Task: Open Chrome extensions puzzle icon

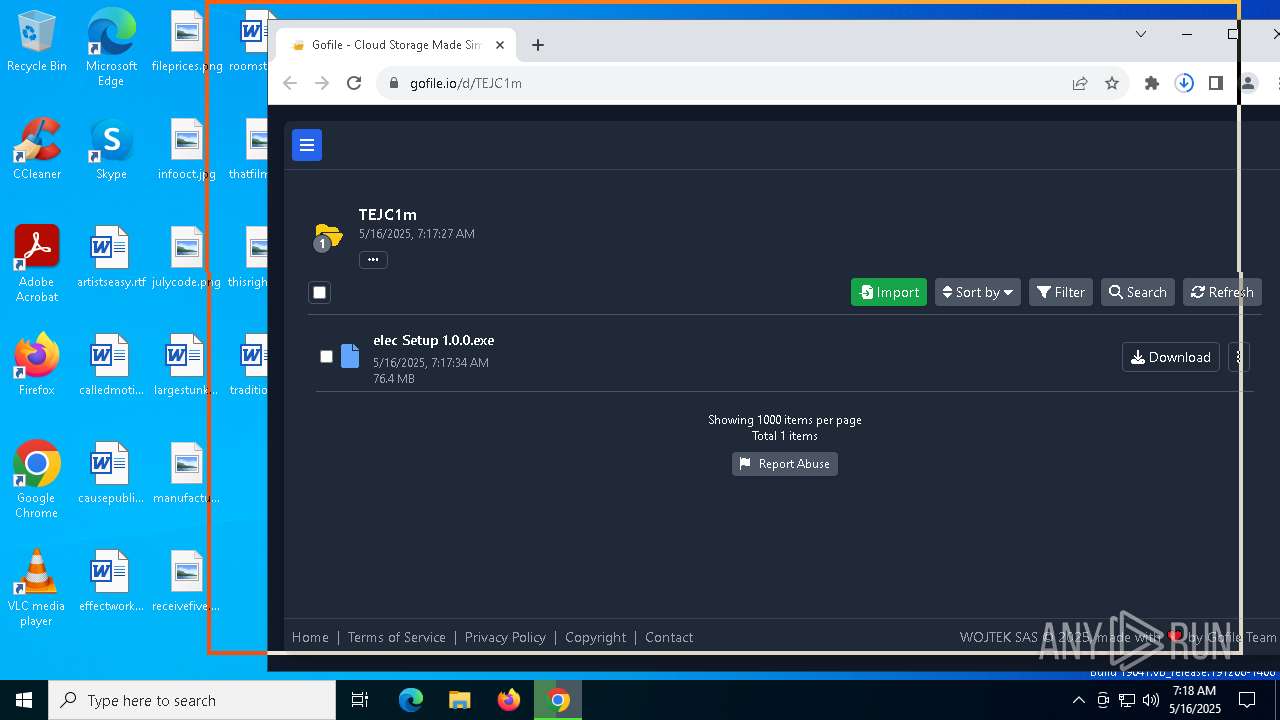Action: 1152,84
